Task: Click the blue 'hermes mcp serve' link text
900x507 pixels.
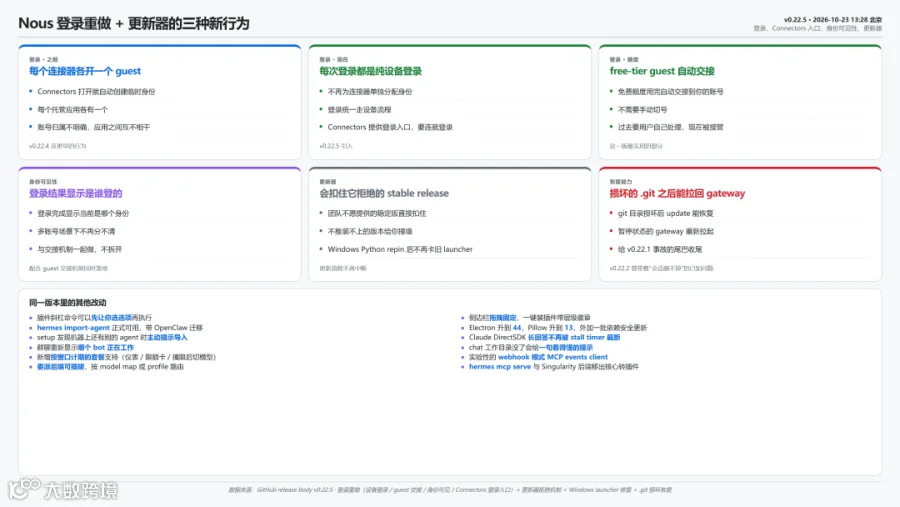Action: [500, 367]
